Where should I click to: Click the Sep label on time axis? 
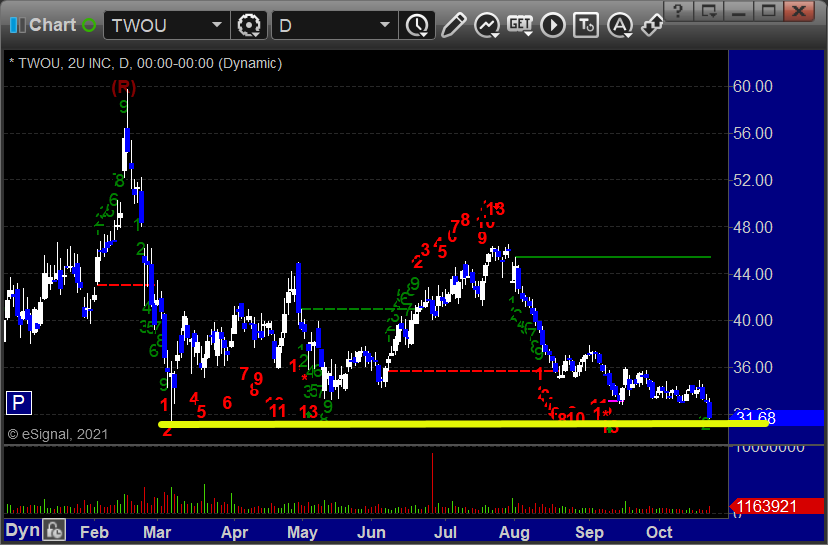589,532
